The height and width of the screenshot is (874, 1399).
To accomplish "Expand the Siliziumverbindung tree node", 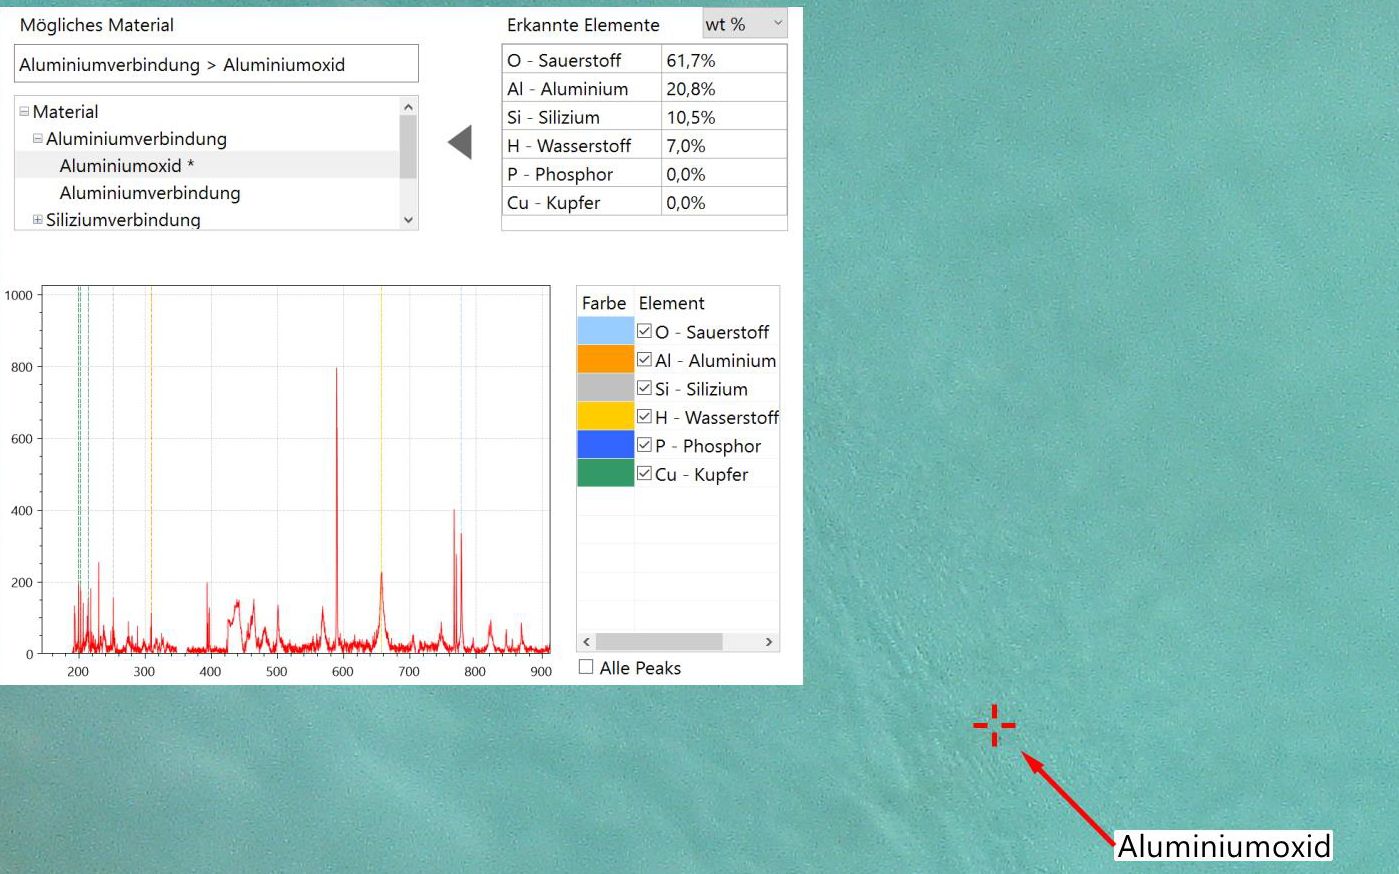I will point(38,220).
